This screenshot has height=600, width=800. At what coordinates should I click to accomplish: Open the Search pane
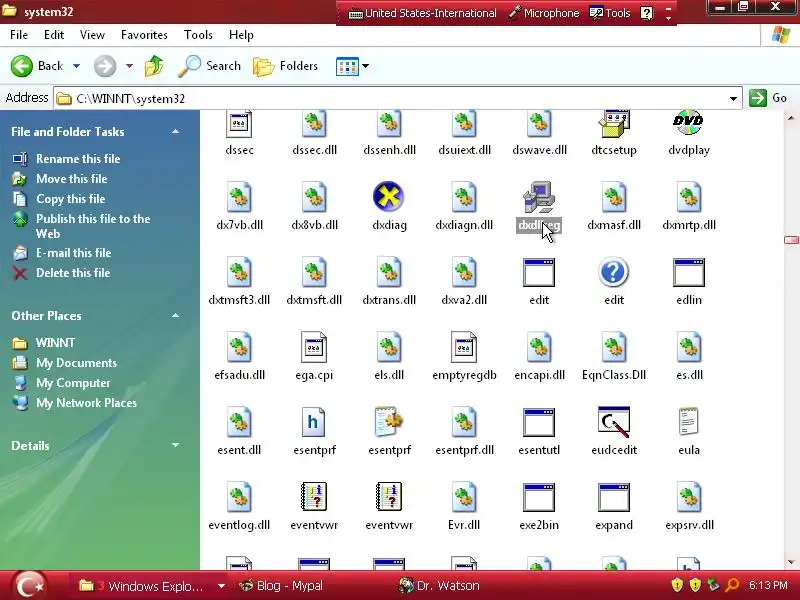point(210,66)
